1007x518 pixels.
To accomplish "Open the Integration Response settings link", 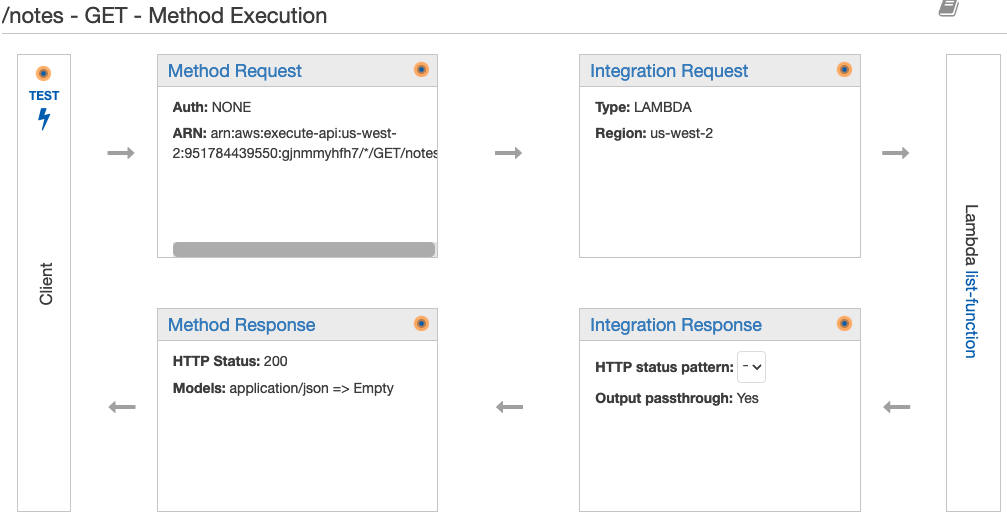I will [x=676, y=325].
